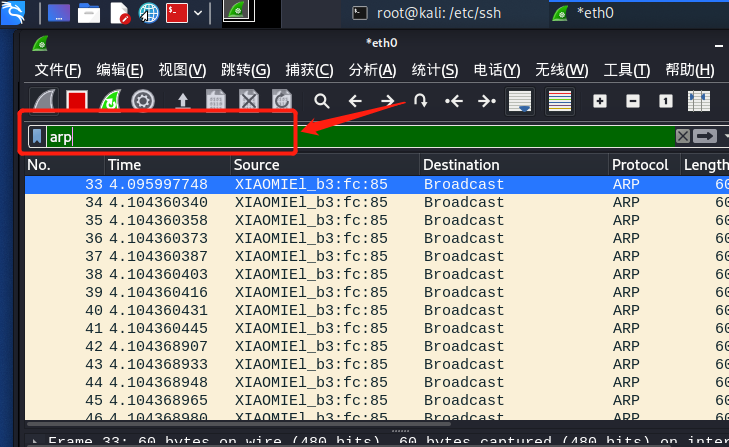Image resolution: width=729 pixels, height=447 pixels.
Task: Open the 电话(Y) menu
Action: tap(497, 70)
